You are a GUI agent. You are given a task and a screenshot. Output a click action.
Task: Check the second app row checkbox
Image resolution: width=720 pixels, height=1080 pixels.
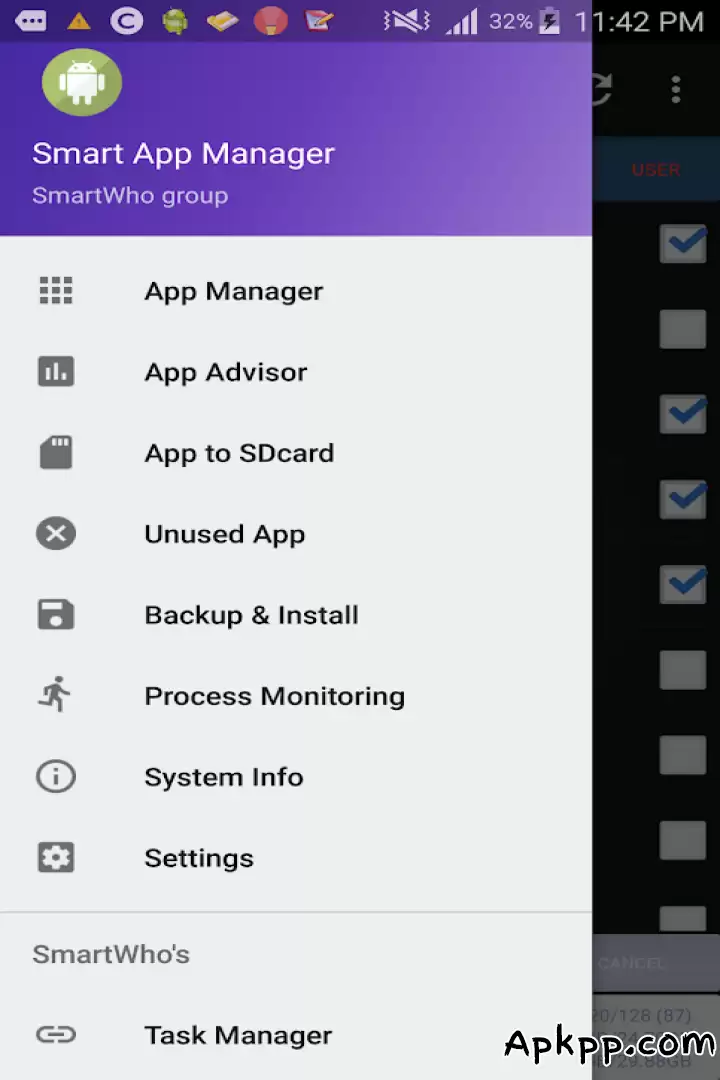tap(683, 329)
